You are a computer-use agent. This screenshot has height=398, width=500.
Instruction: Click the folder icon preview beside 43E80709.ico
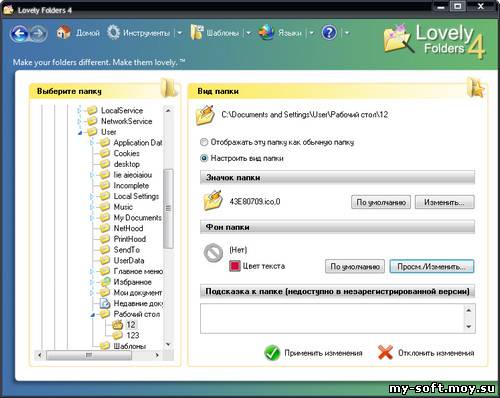click(x=213, y=200)
